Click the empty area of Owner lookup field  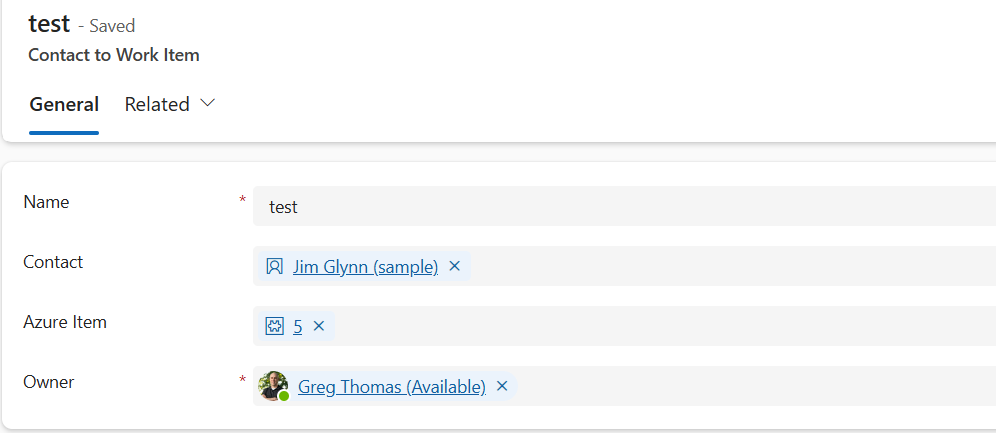pyautogui.click(x=750, y=386)
